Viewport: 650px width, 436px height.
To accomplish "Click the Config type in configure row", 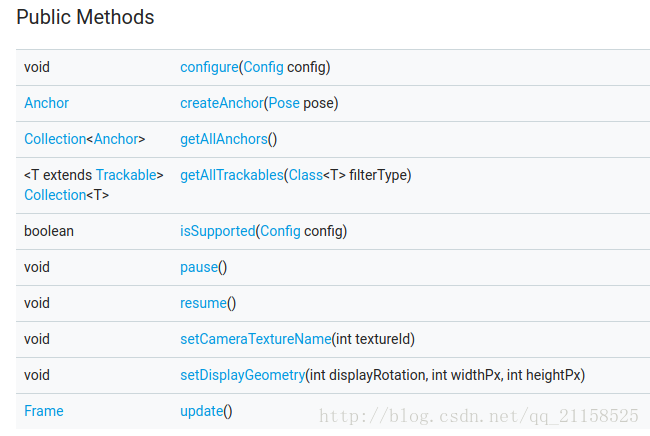I will coord(263,67).
